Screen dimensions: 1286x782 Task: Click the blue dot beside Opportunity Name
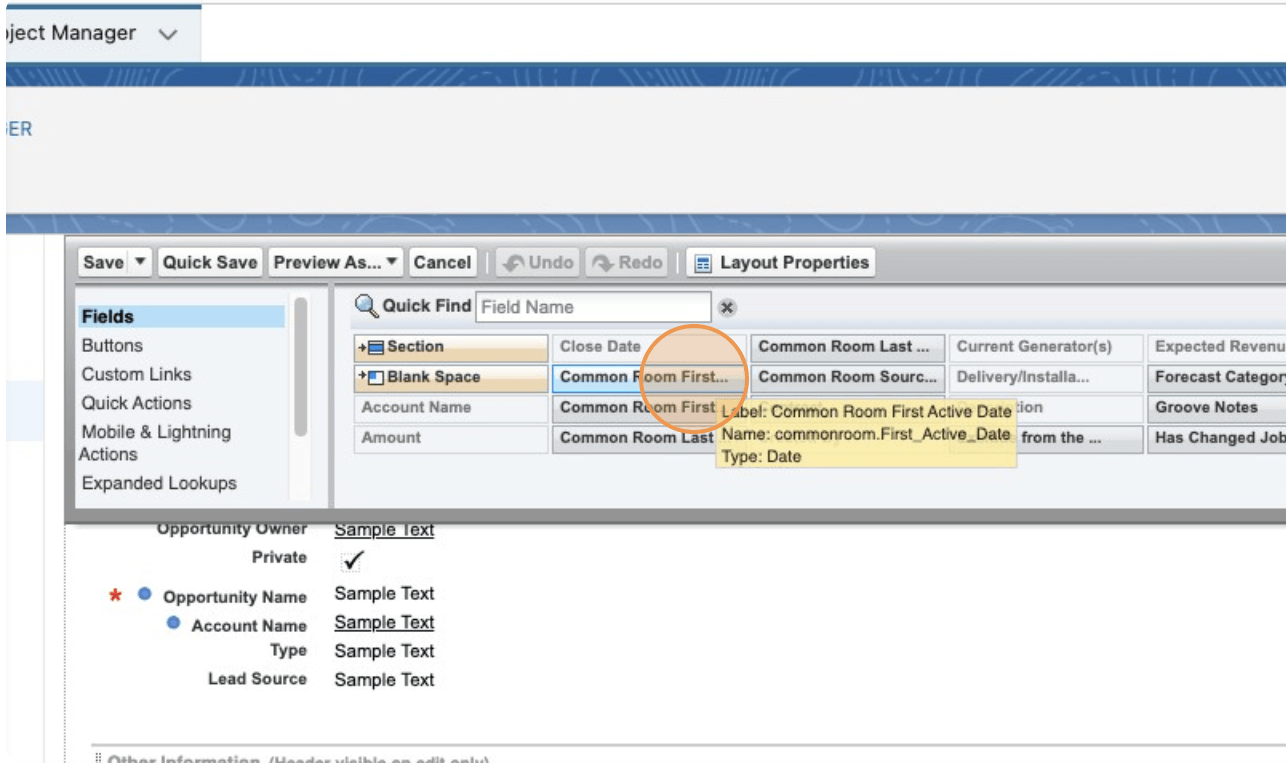point(144,594)
